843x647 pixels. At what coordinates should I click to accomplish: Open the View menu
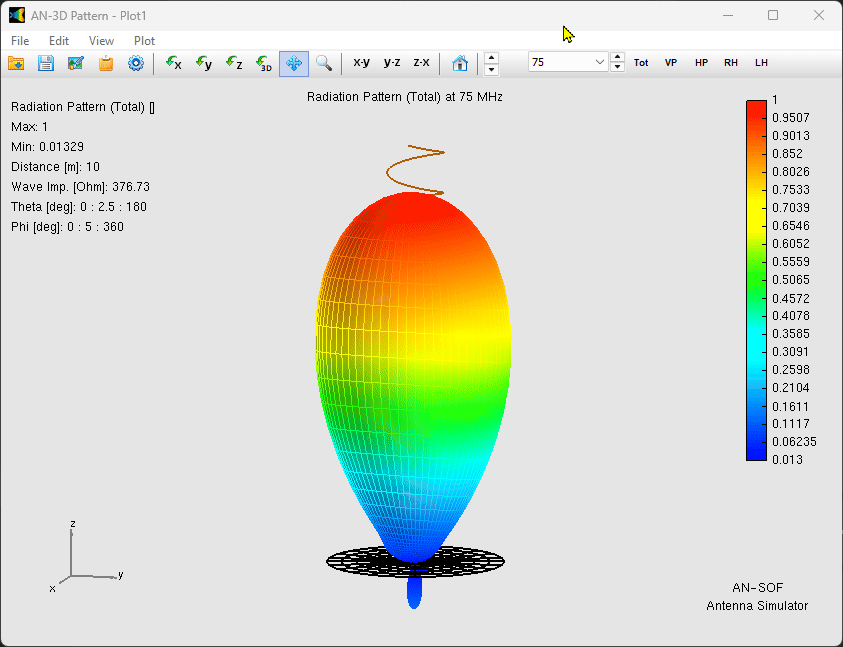(101, 41)
